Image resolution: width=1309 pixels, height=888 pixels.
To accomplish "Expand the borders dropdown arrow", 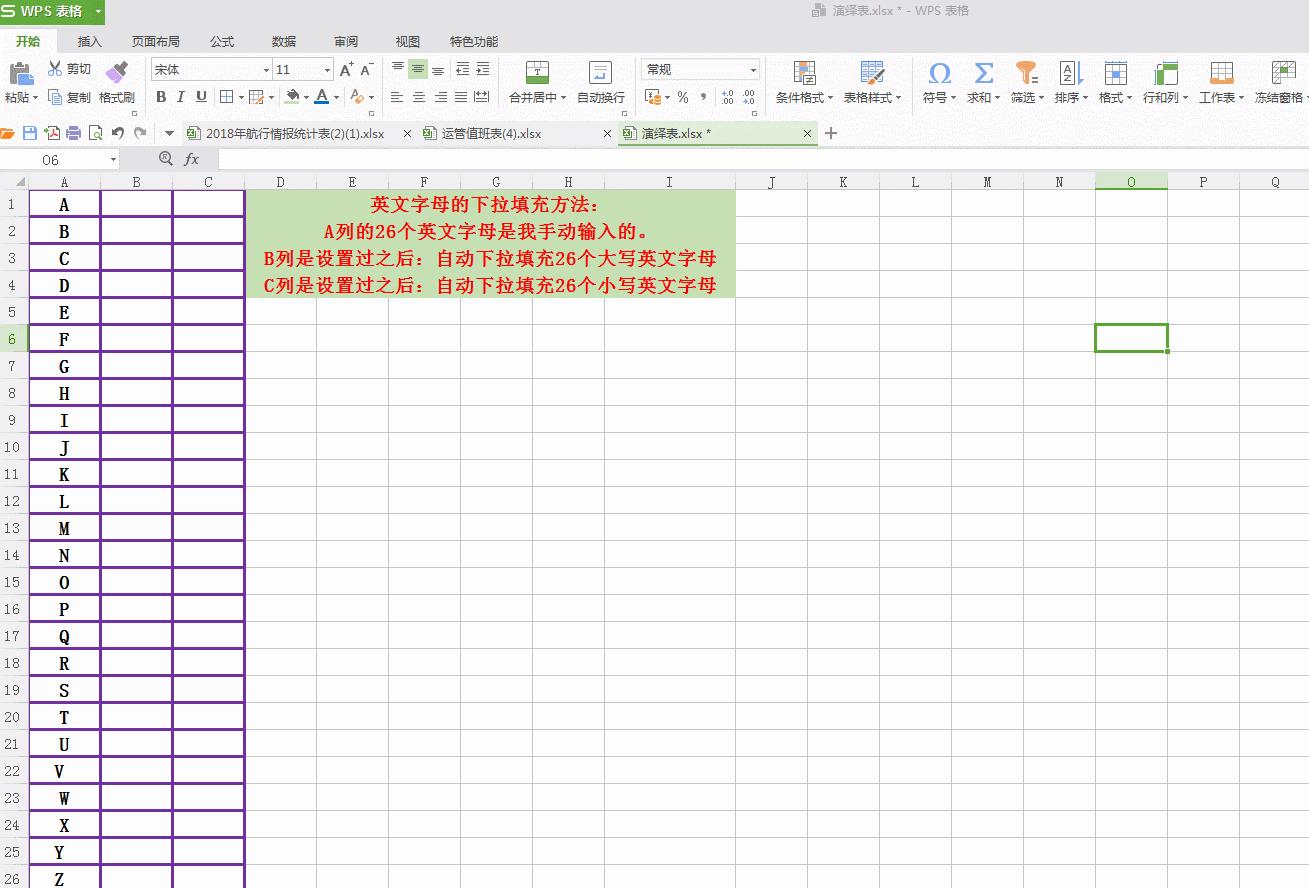I will pos(239,97).
